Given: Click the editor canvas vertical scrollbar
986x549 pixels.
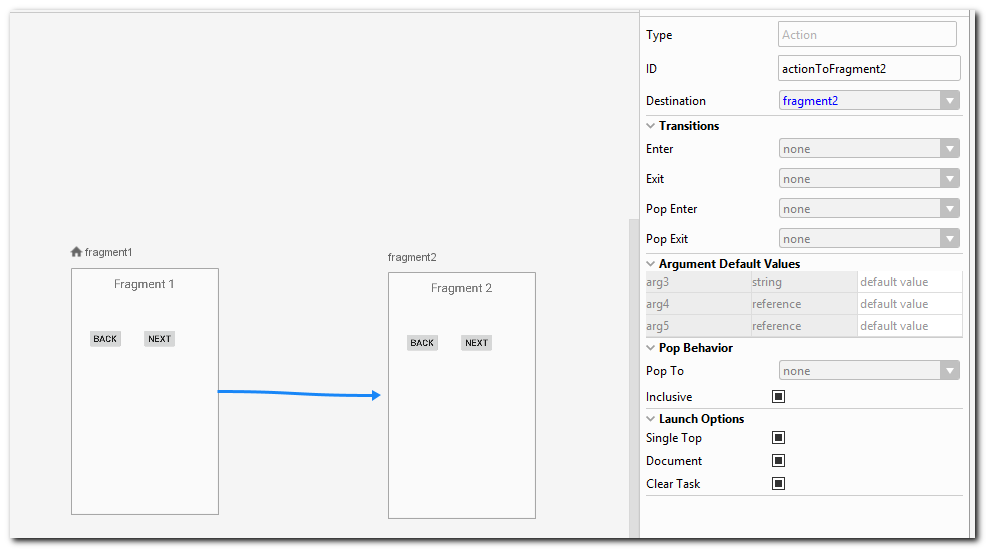Looking at the screenshot, I should 633,380.
